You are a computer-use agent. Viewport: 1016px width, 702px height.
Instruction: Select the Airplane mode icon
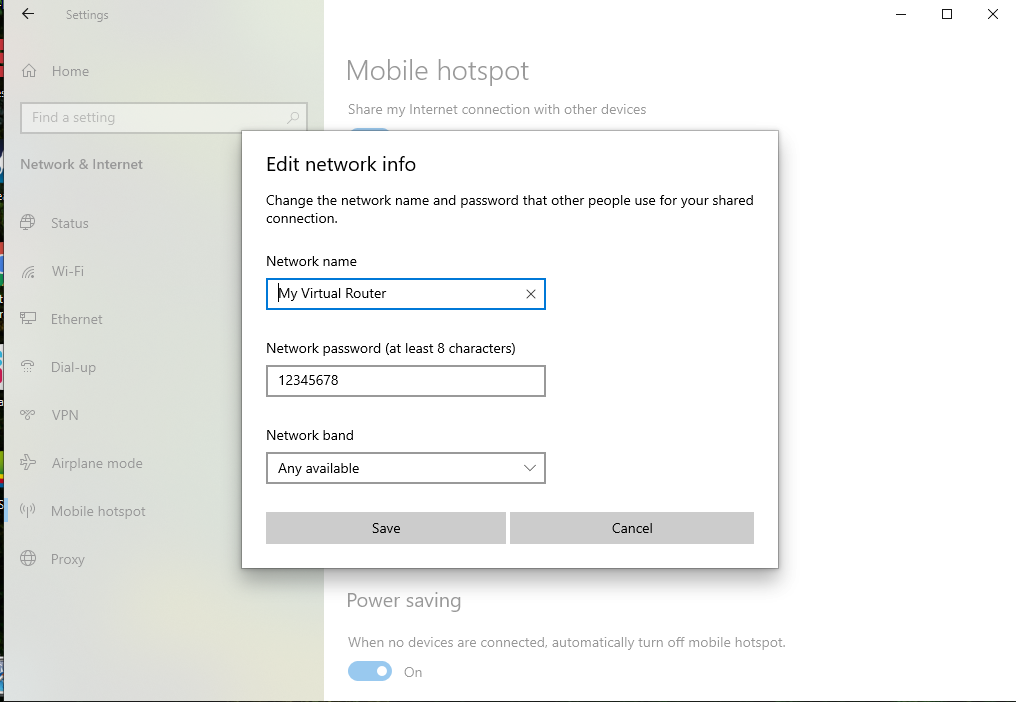click(x=28, y=463)
